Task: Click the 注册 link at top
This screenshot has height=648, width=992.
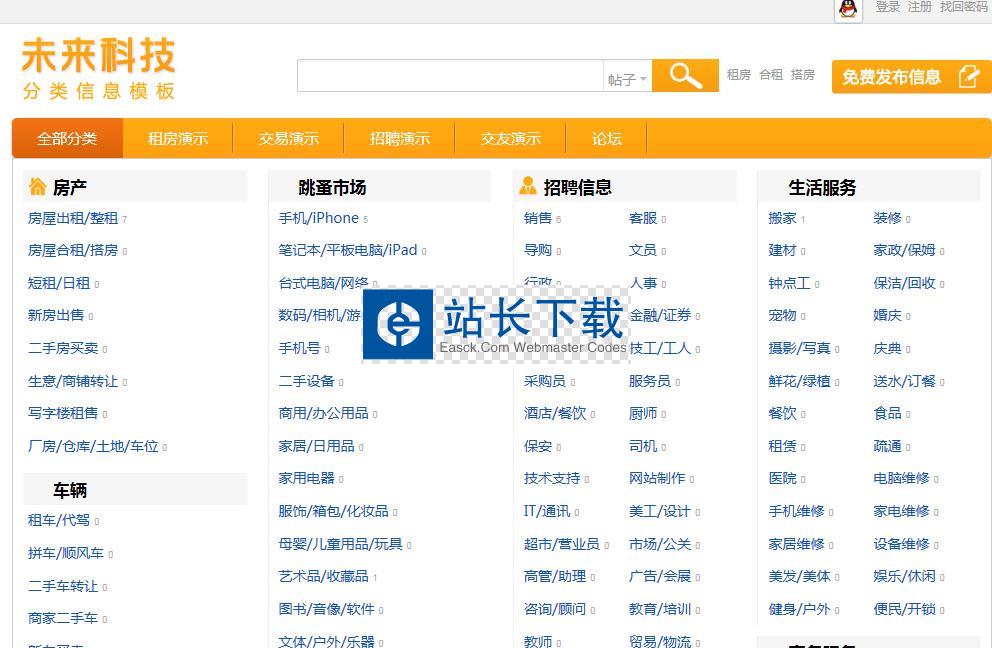Action: (x=919, y=7)
